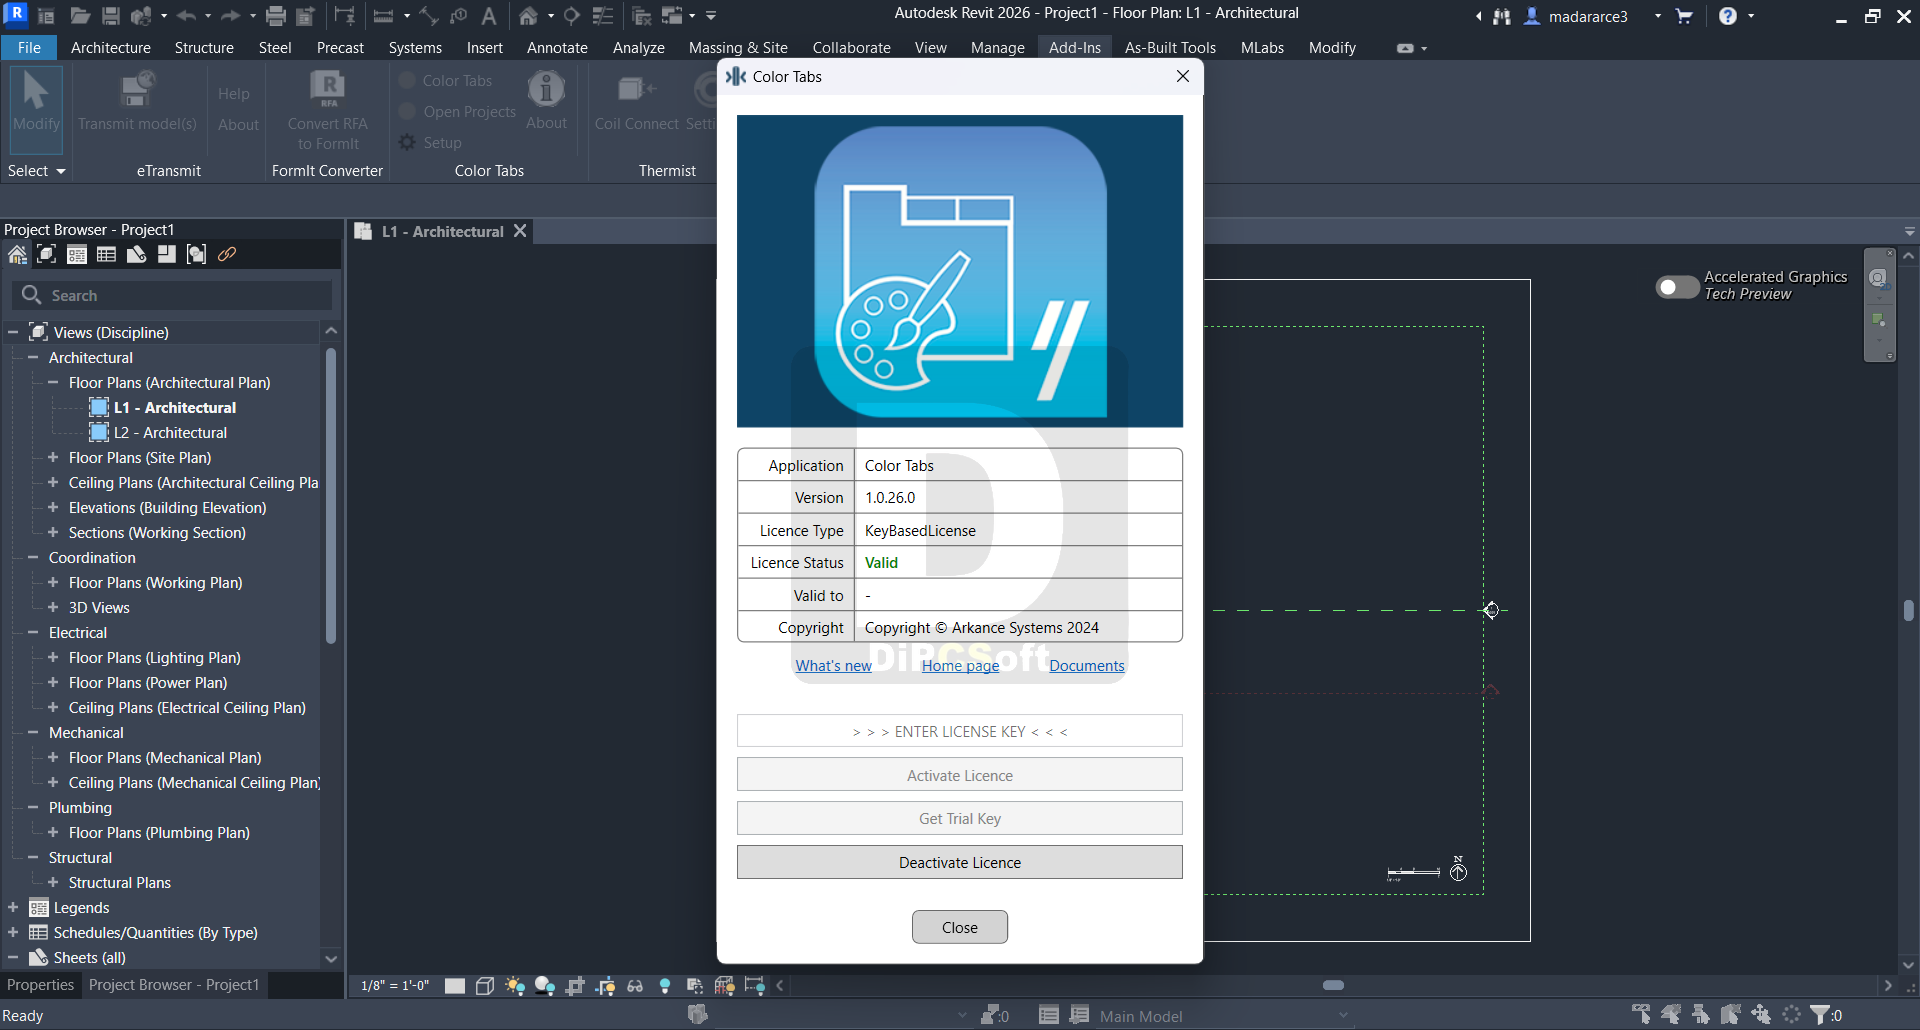Expand Schedules/Quantities (By Type) node
The height and width of the screenshot is (1030, 1920).
(x=13, y=932)
